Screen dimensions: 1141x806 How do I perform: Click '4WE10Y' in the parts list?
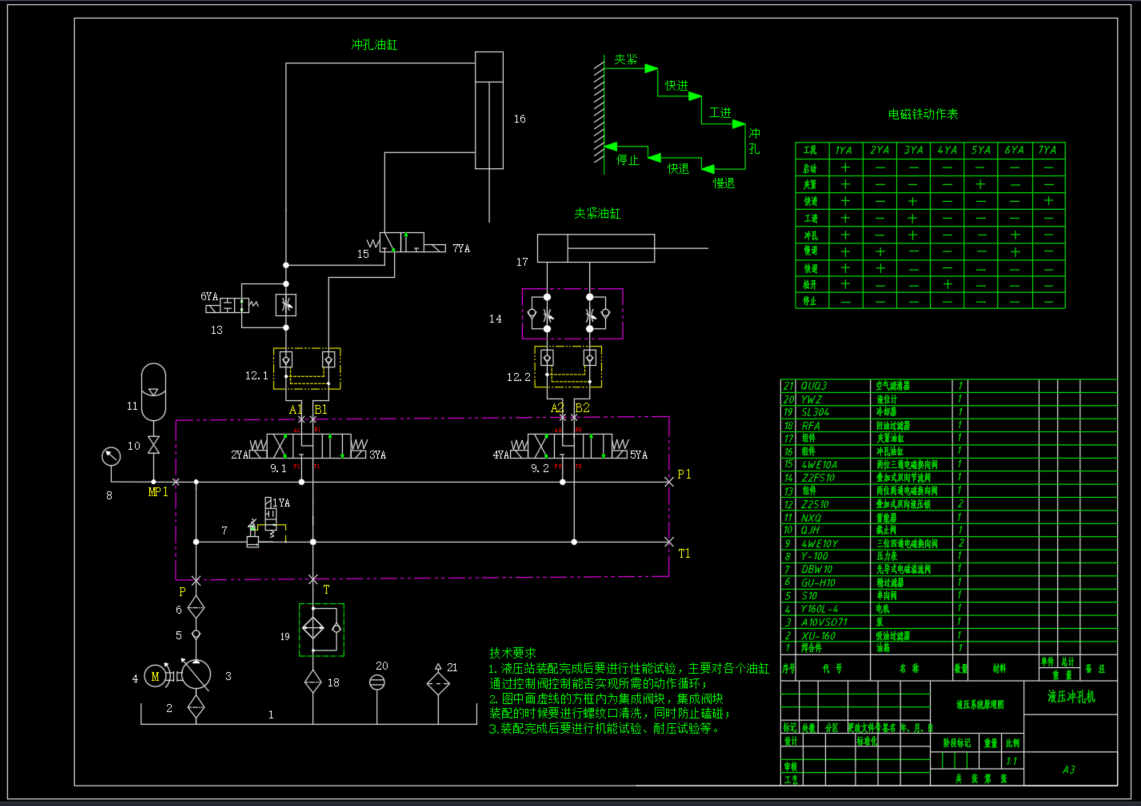click(819, 543)
